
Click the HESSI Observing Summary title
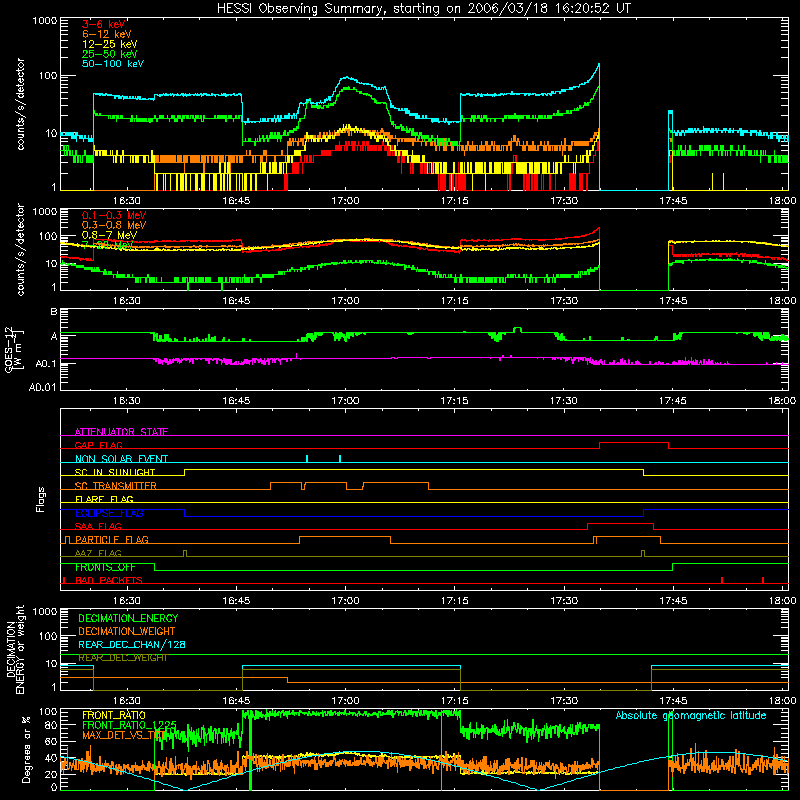click(x=423, y=9)
